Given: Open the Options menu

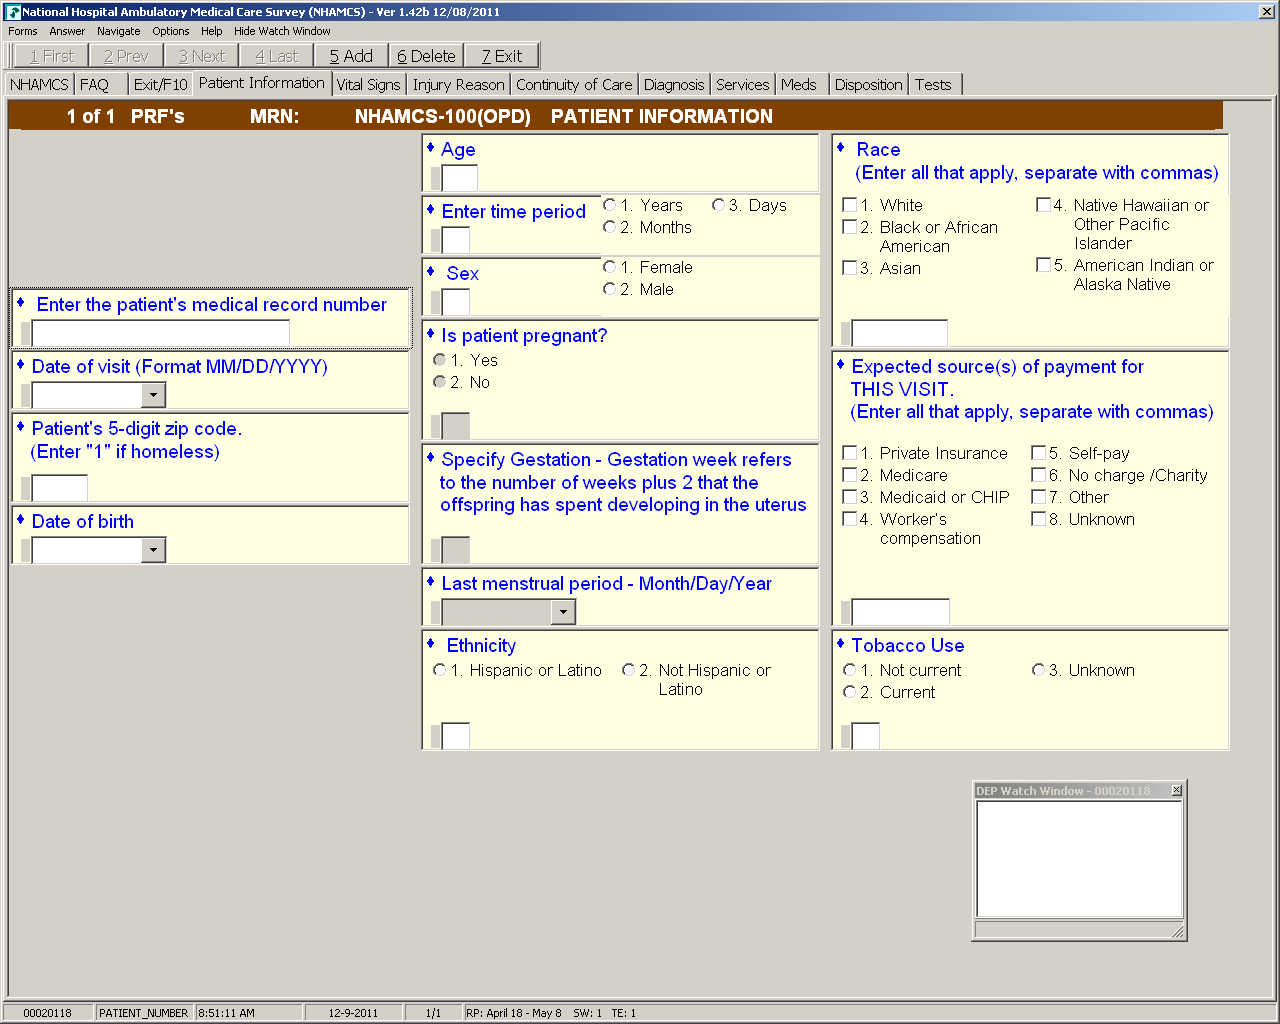Looking at the screenshot, I should 171,31.
